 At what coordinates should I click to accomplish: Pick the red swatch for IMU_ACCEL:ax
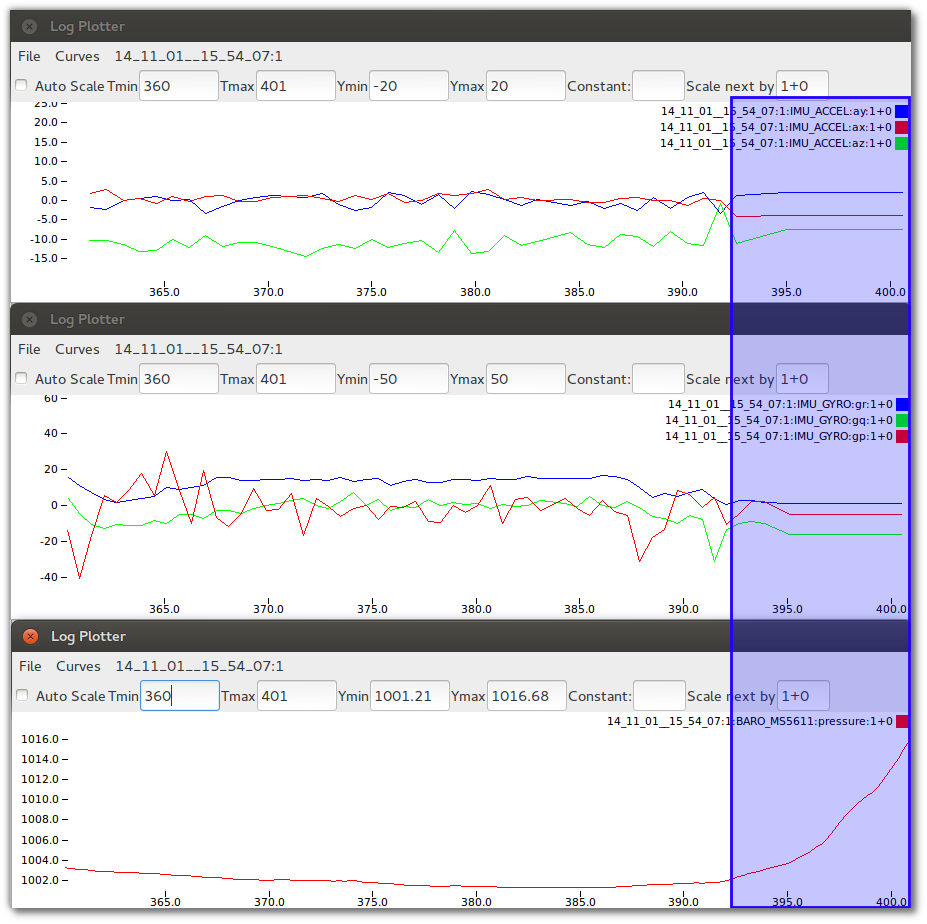point(902,127)
